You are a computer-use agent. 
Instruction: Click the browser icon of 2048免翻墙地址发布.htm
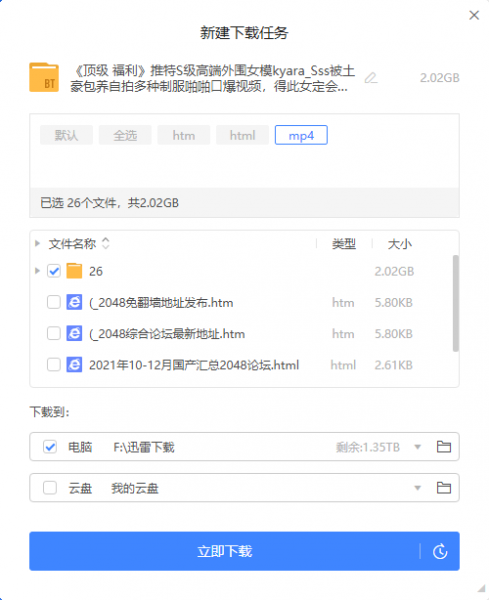pos(74,302)
